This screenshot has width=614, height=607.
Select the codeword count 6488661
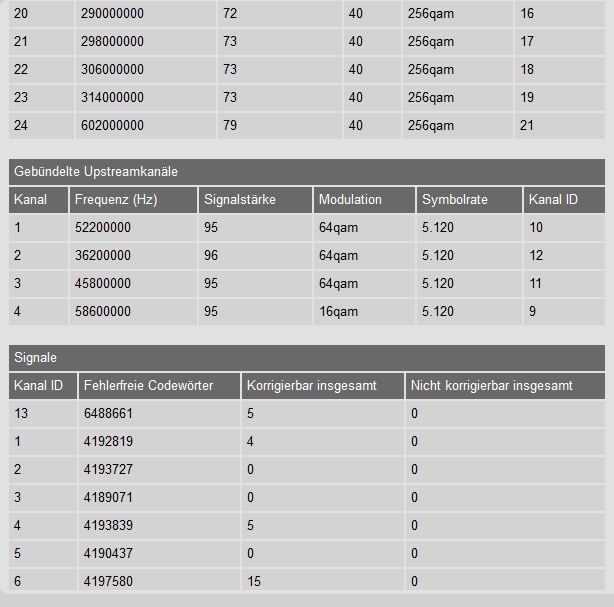[112, 413]
